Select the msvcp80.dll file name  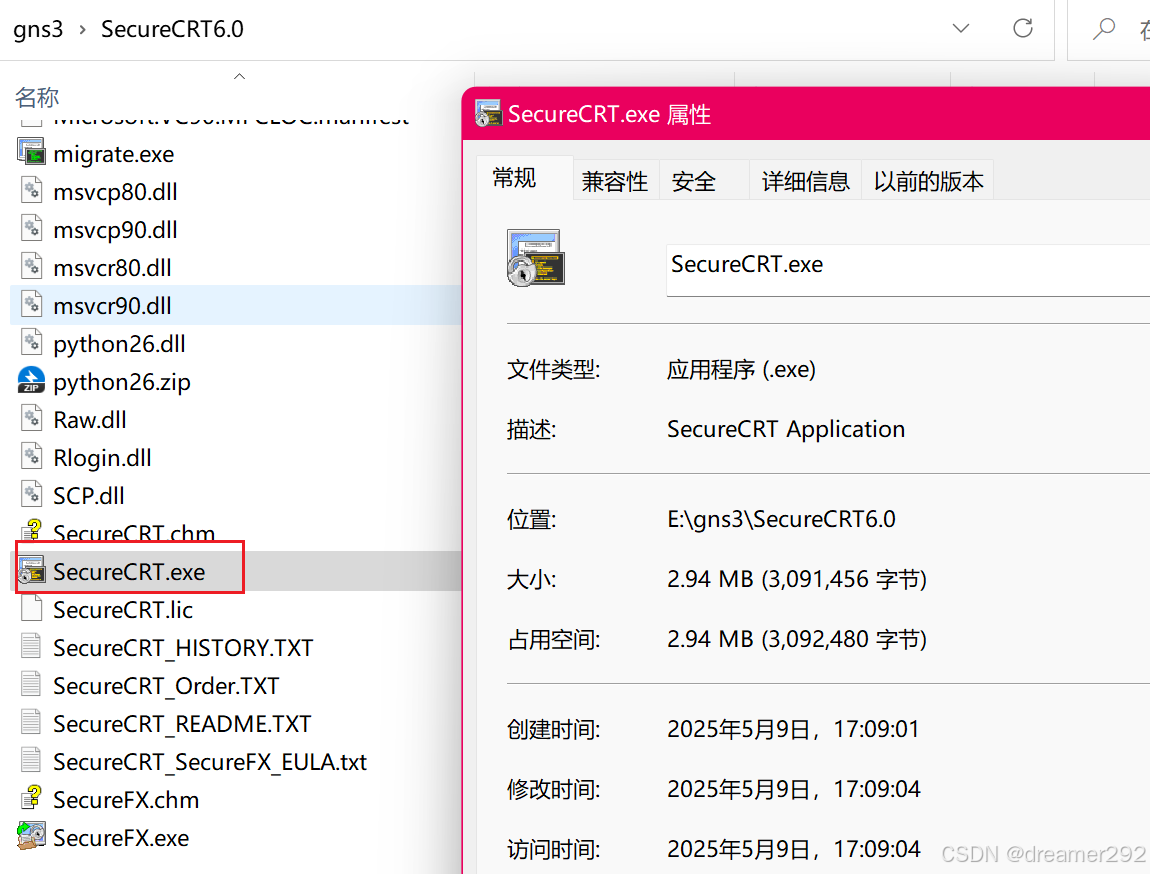[x=115, y=192]
